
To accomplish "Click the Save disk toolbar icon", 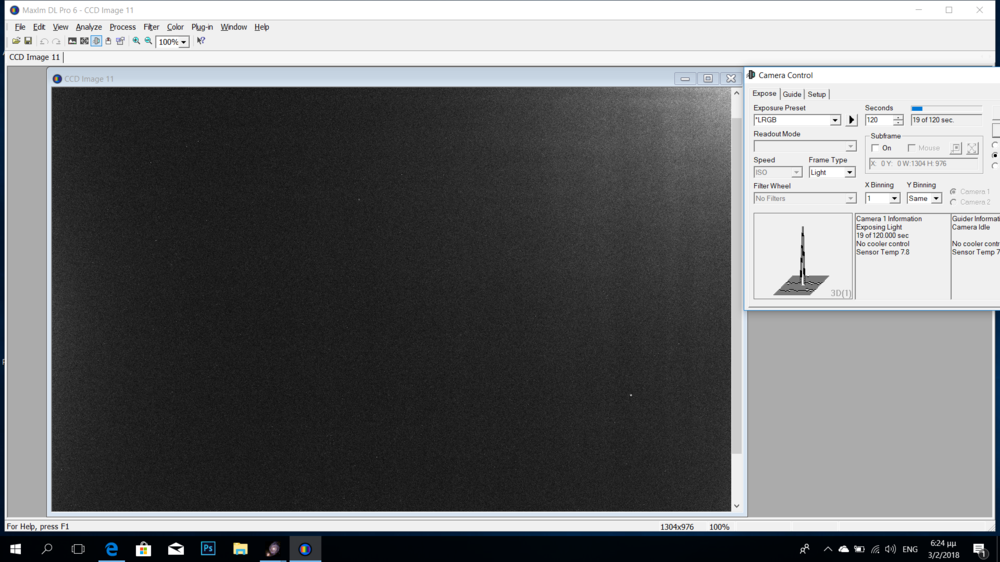I will (x=28, y=41).
